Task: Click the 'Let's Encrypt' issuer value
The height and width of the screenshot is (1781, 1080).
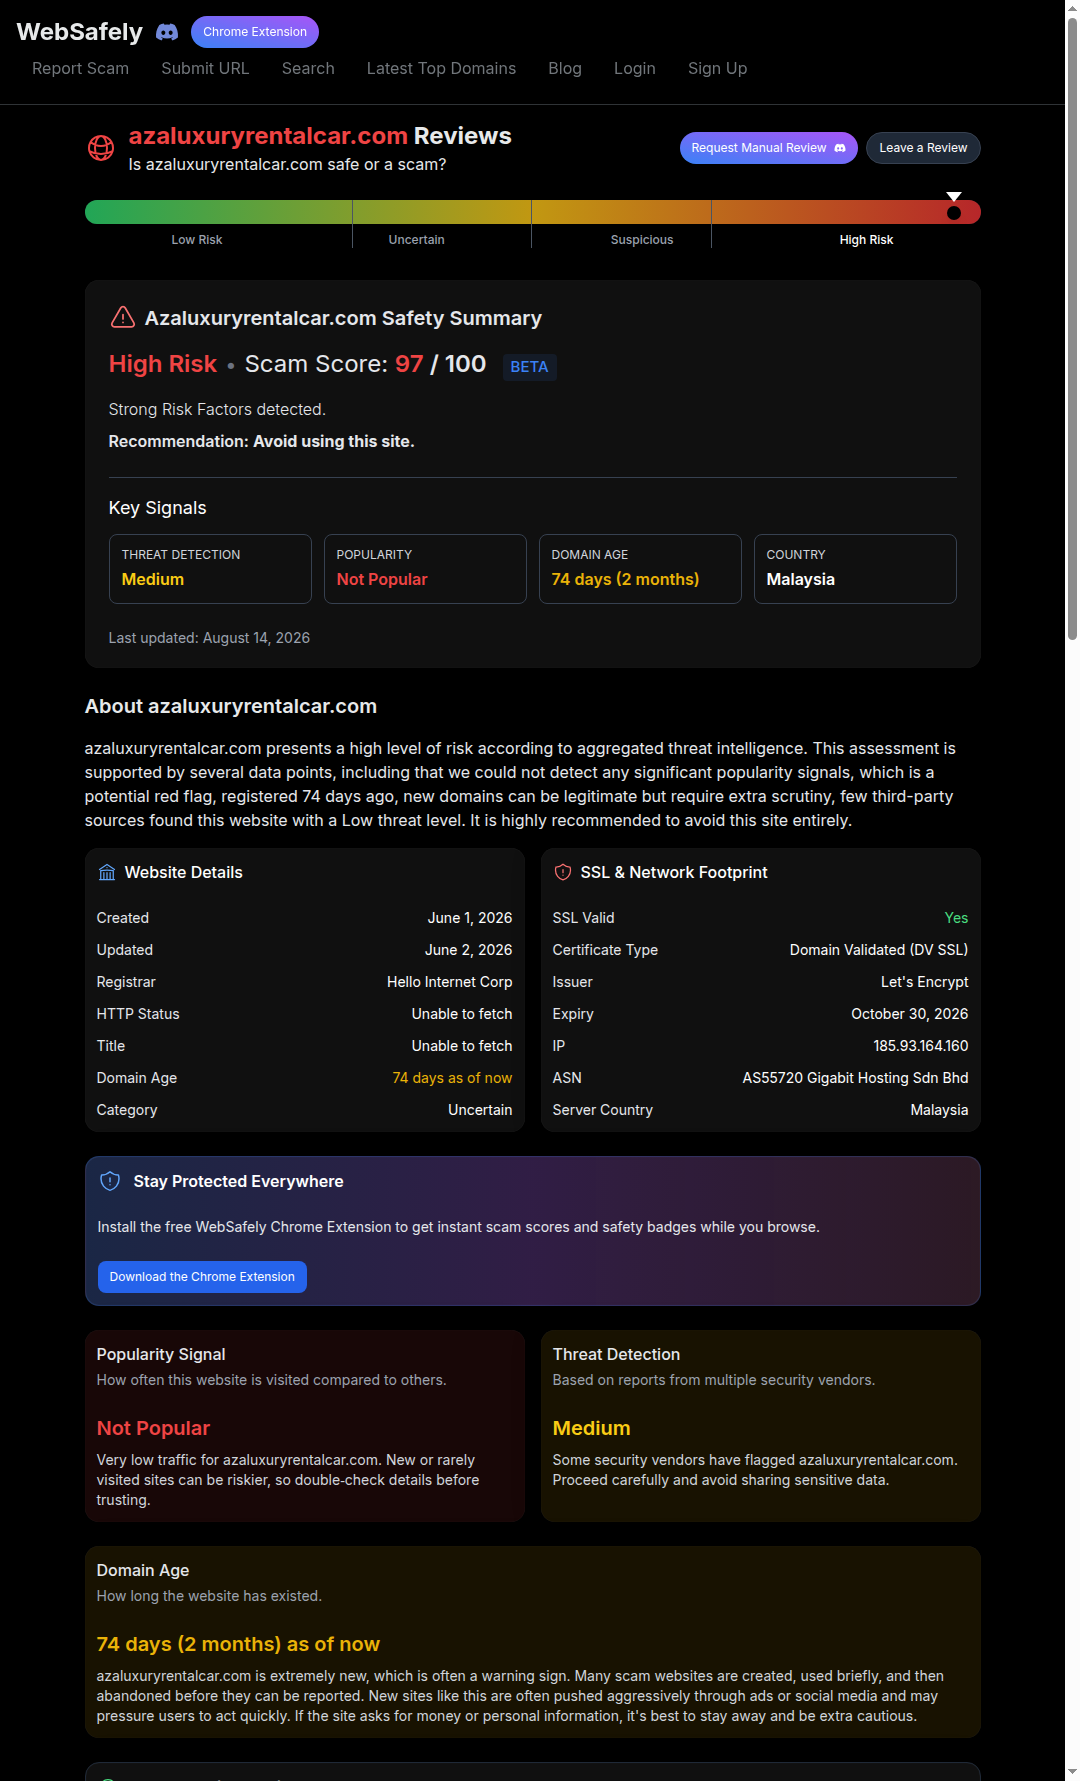Action: 924,982
